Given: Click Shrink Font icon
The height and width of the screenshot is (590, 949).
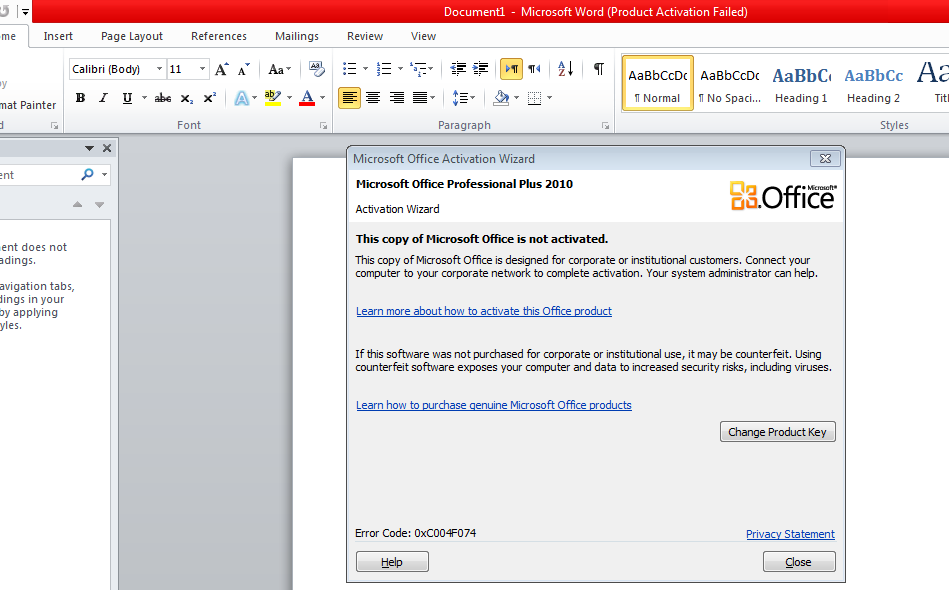Looking at the screenshot, I should (243, 69).
